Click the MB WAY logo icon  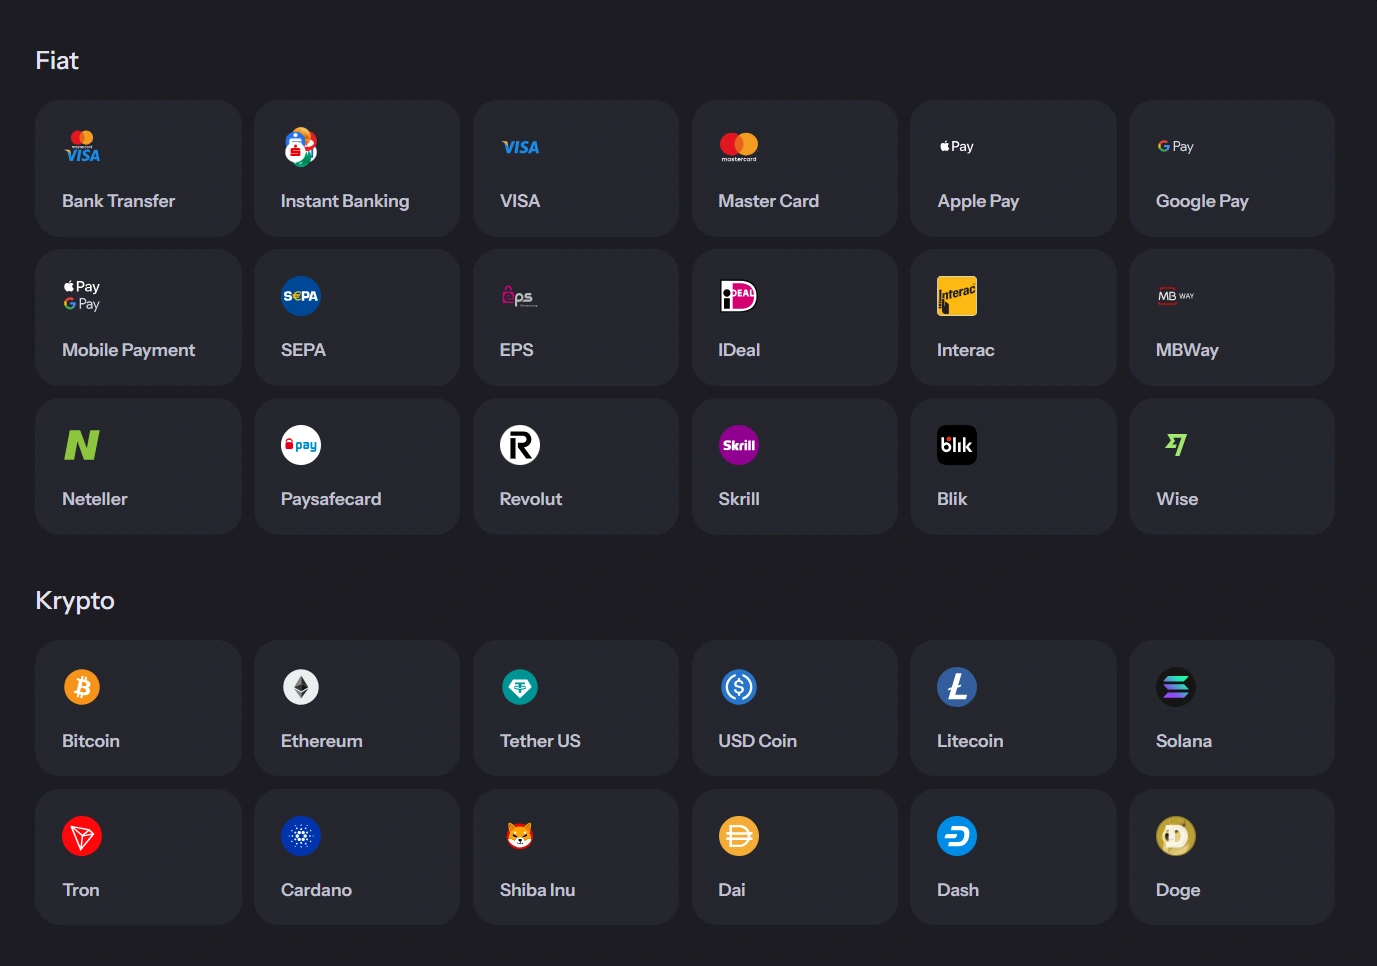(x=1176, y=296)
